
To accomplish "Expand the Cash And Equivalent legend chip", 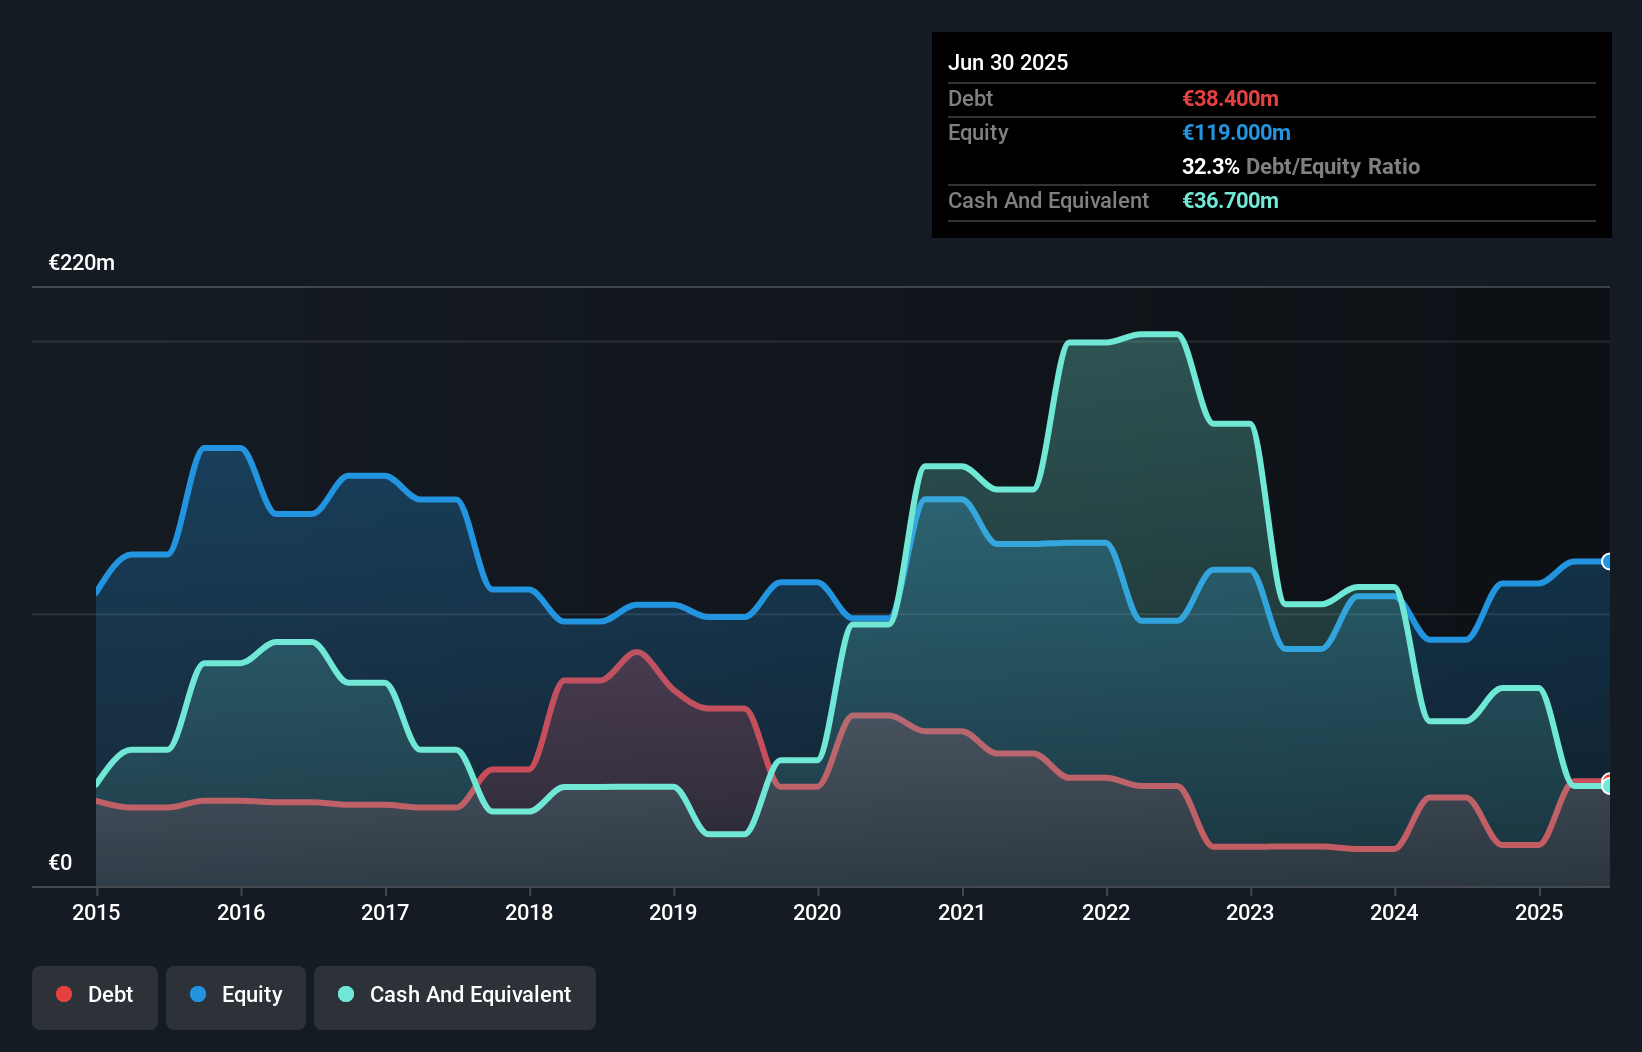I will [455, 997].
